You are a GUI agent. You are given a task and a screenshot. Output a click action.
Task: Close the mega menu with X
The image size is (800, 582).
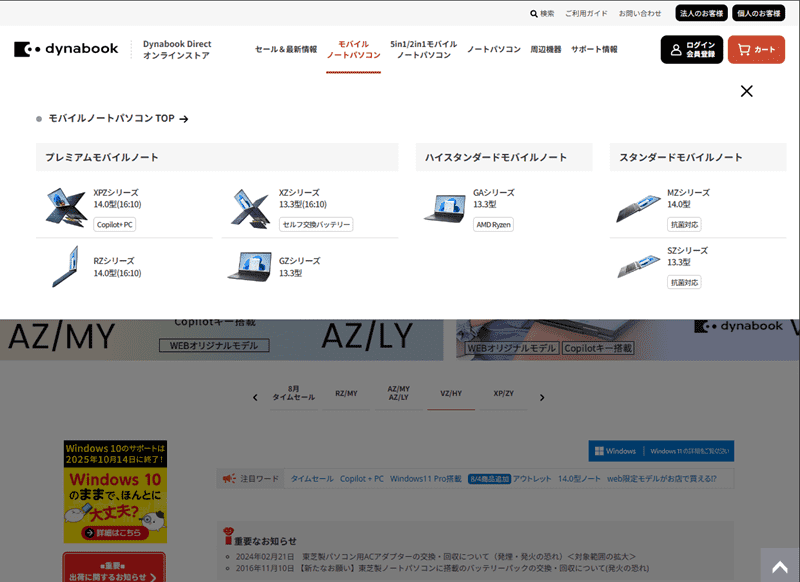(x=746, y=91)
